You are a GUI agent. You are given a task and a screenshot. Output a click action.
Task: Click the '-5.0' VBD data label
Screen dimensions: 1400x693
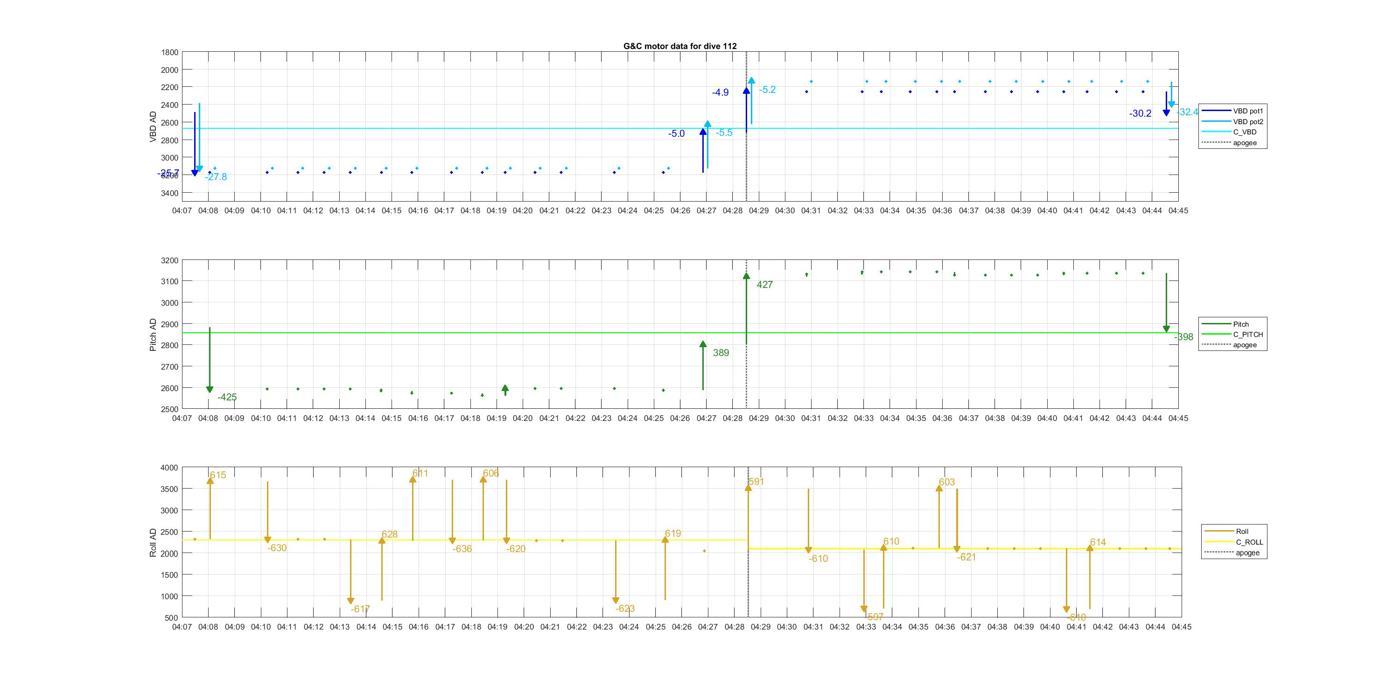(677, 134)
